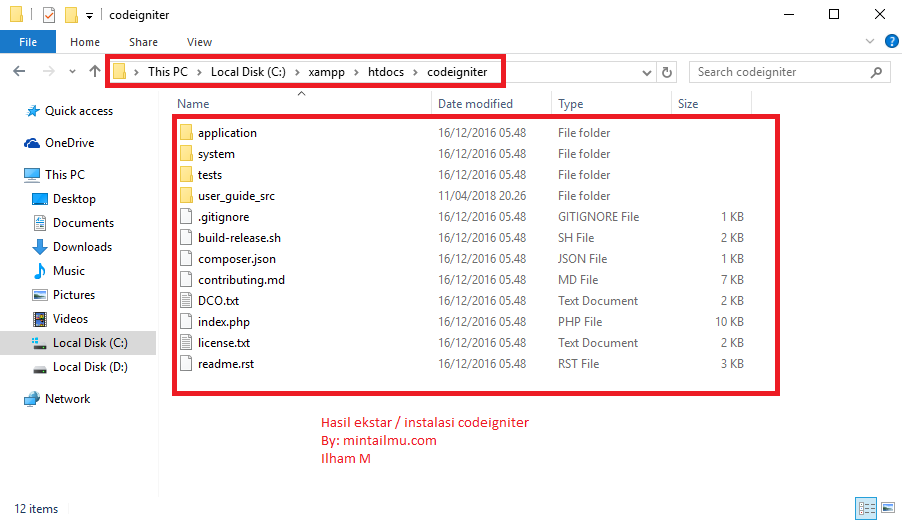Select codeigniter in the breadcrumb path

tap(457, 72)
